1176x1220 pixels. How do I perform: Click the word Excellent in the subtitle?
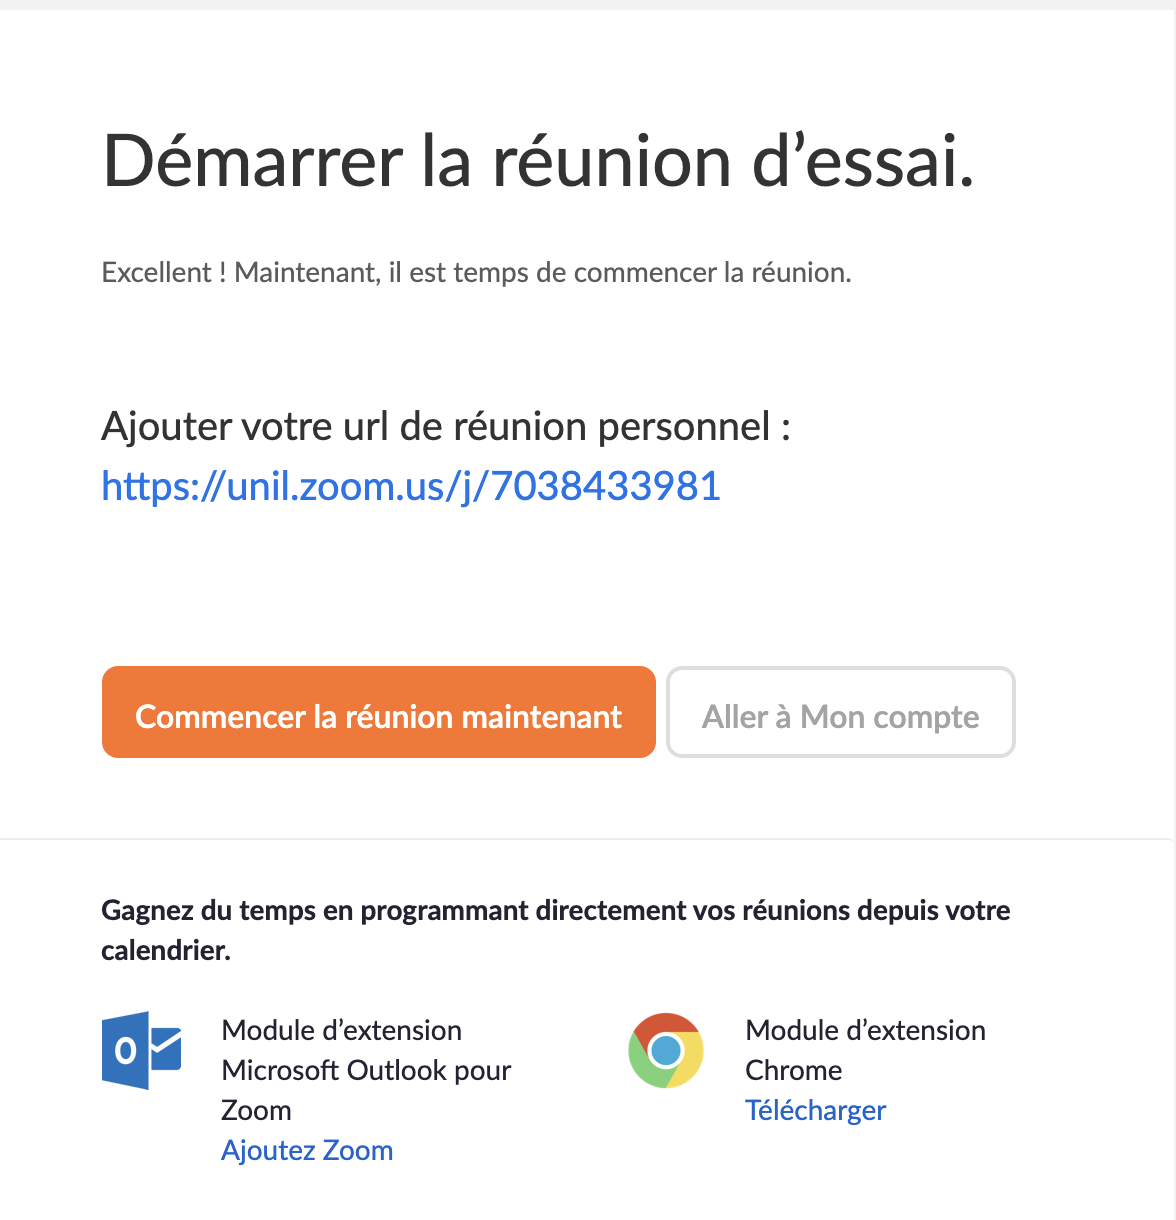(x=156, y=273)
